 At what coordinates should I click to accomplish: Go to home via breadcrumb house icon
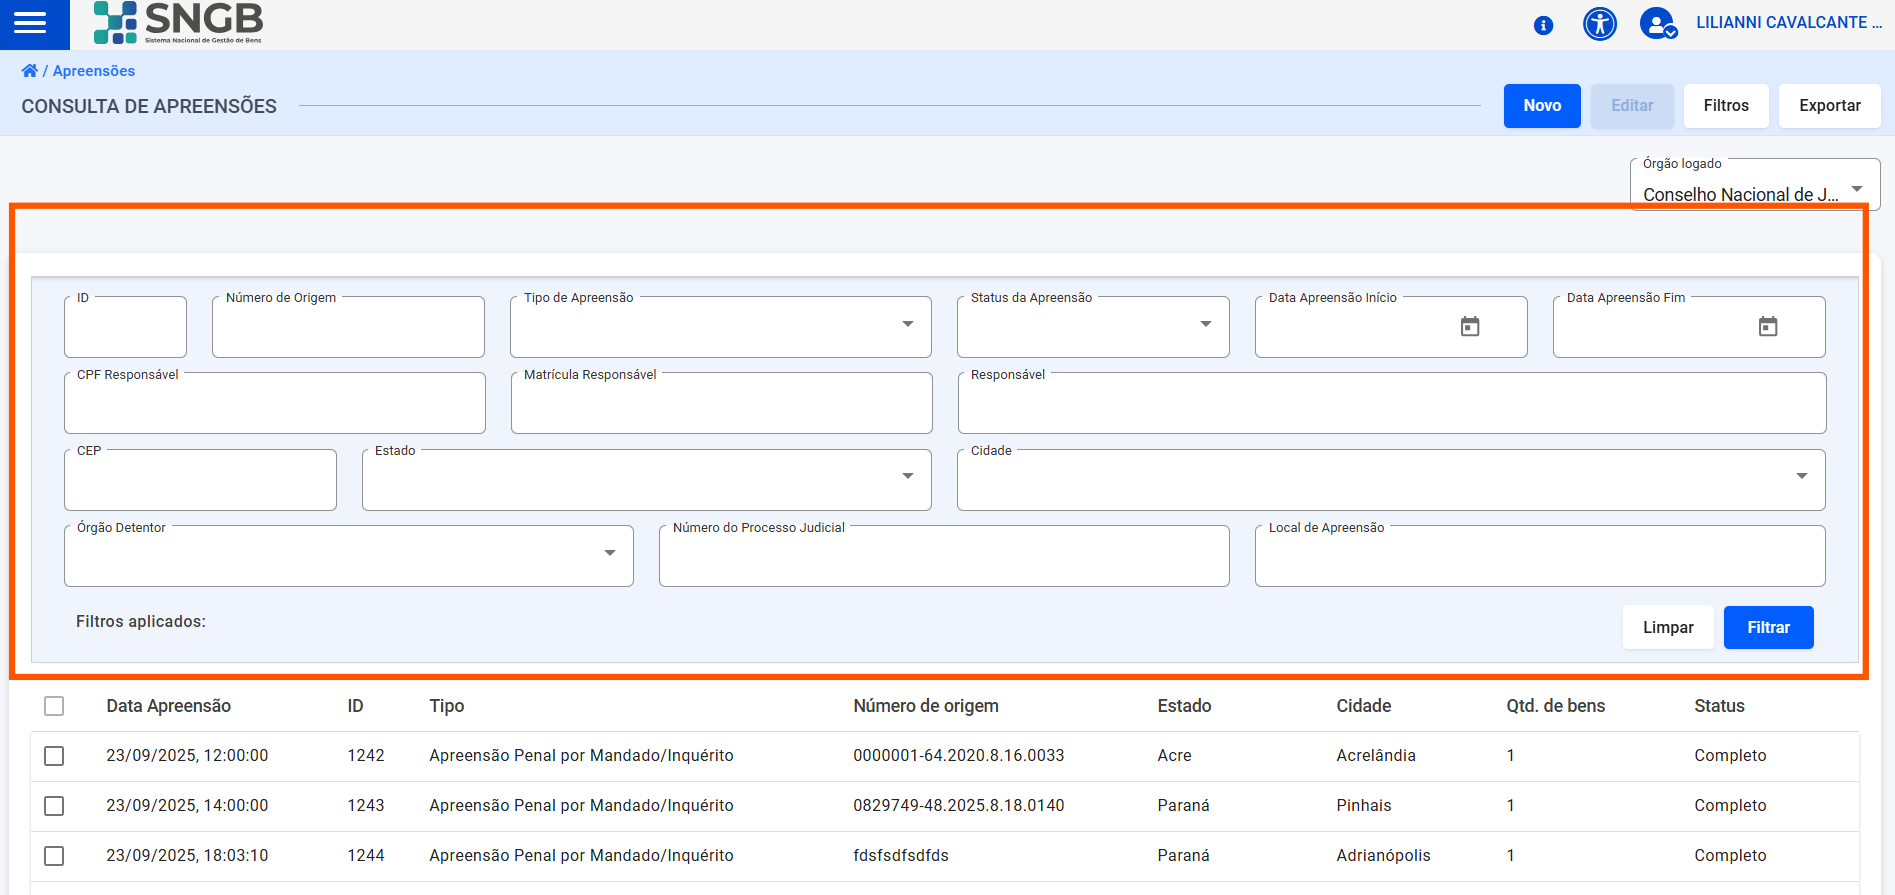click(29, 71)
